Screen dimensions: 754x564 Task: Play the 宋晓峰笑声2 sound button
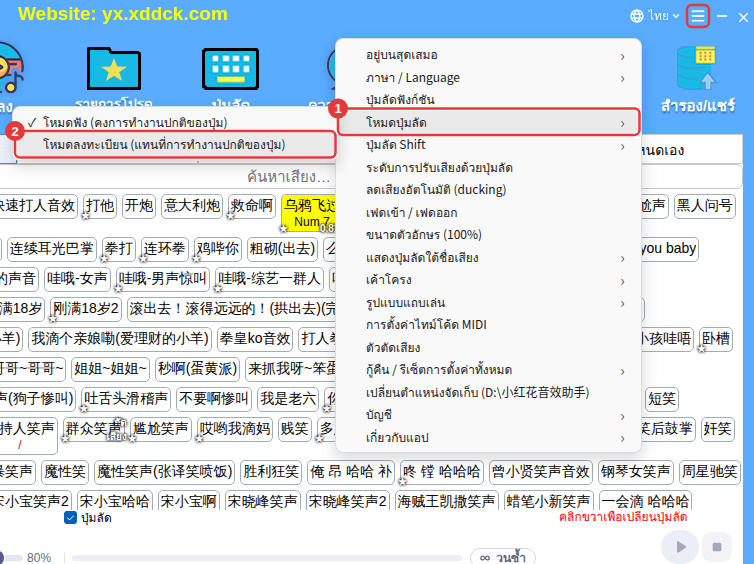coord(347,501)
